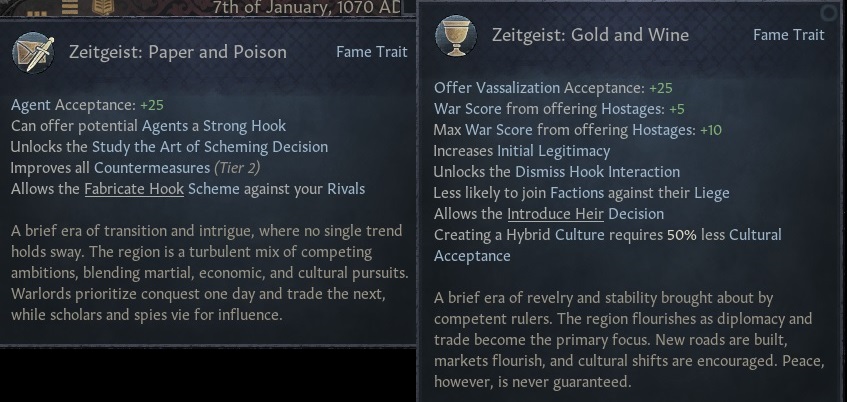Click the Zeitgeist: Gold and Wine title
The width and height of the screenshot is (847, 402).
pyautogui.click(x=590, y=36)
